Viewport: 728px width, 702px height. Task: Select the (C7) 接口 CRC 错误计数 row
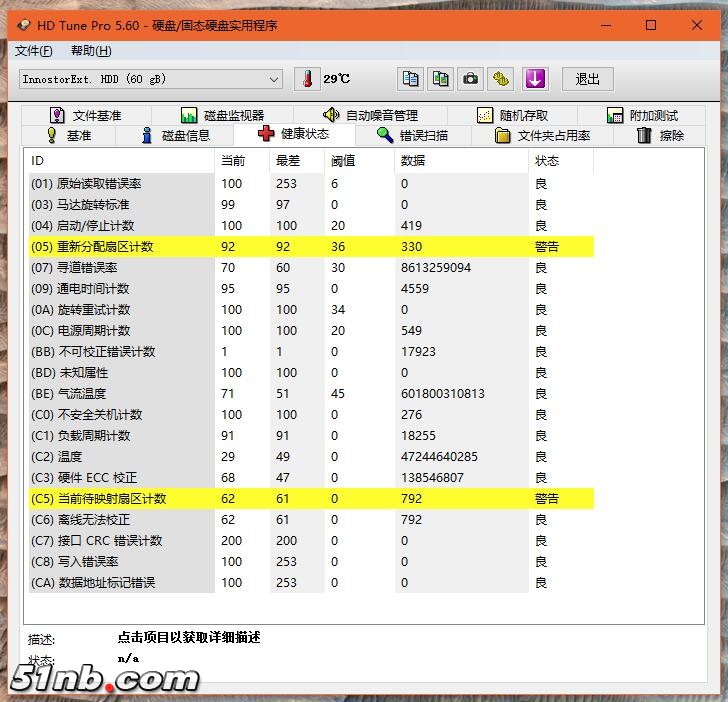coord(311,541)
